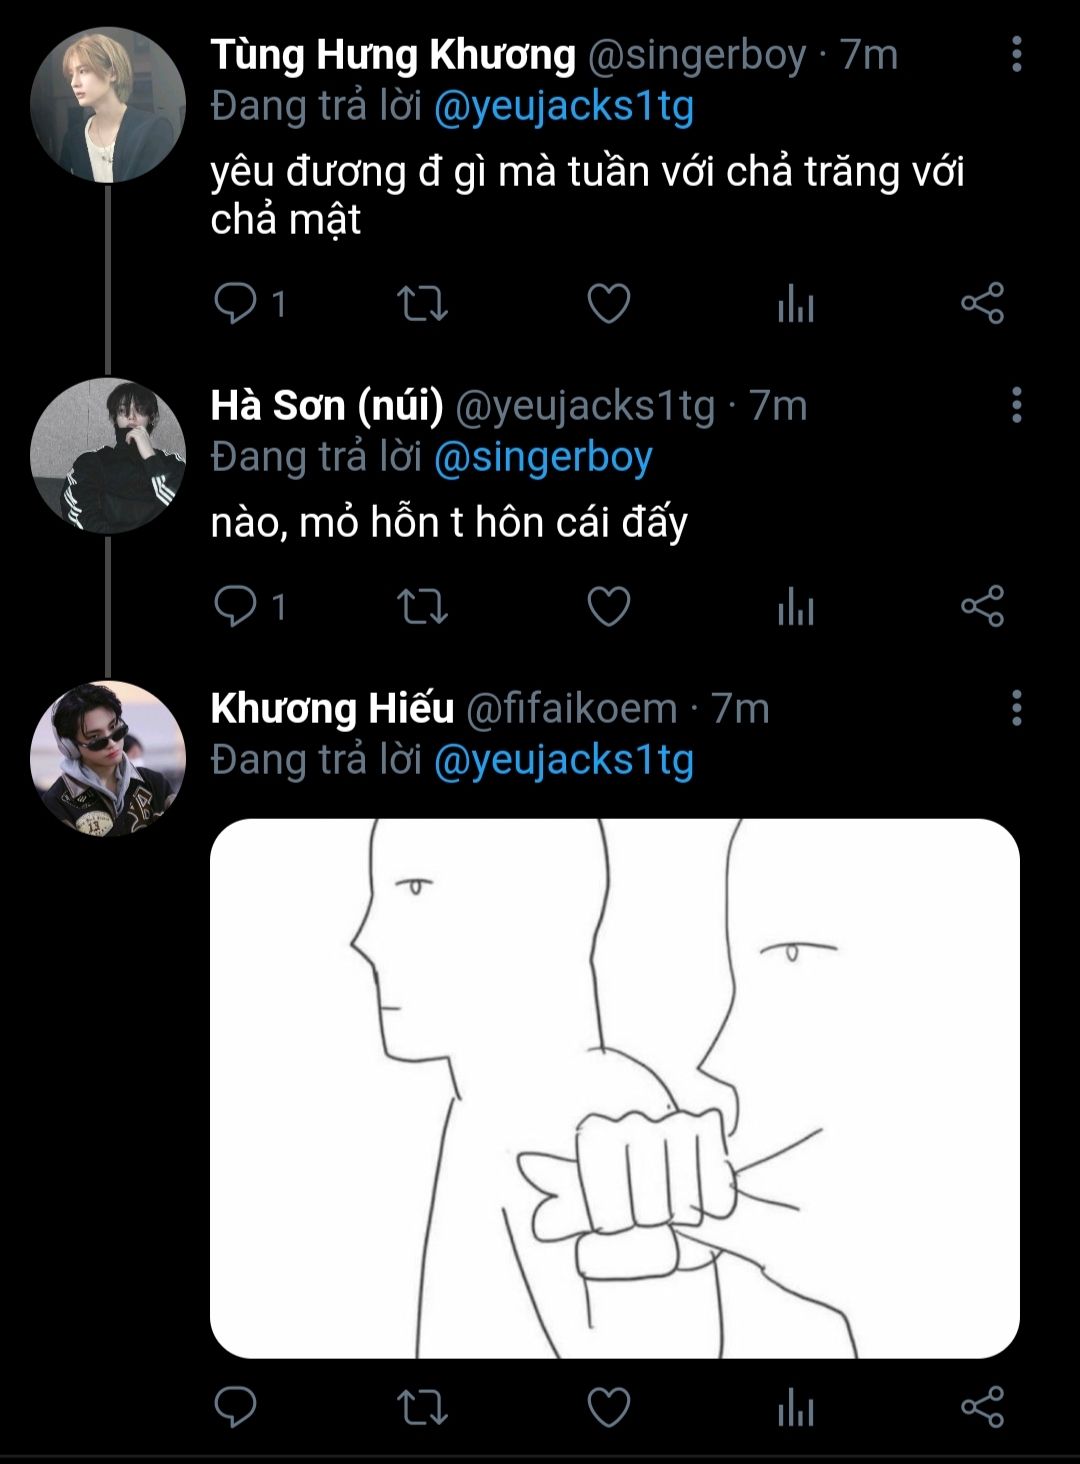The image size is (1080, 1464).
Task: Like Hà Sơn's reply tweet
Action: click(608, 606)
